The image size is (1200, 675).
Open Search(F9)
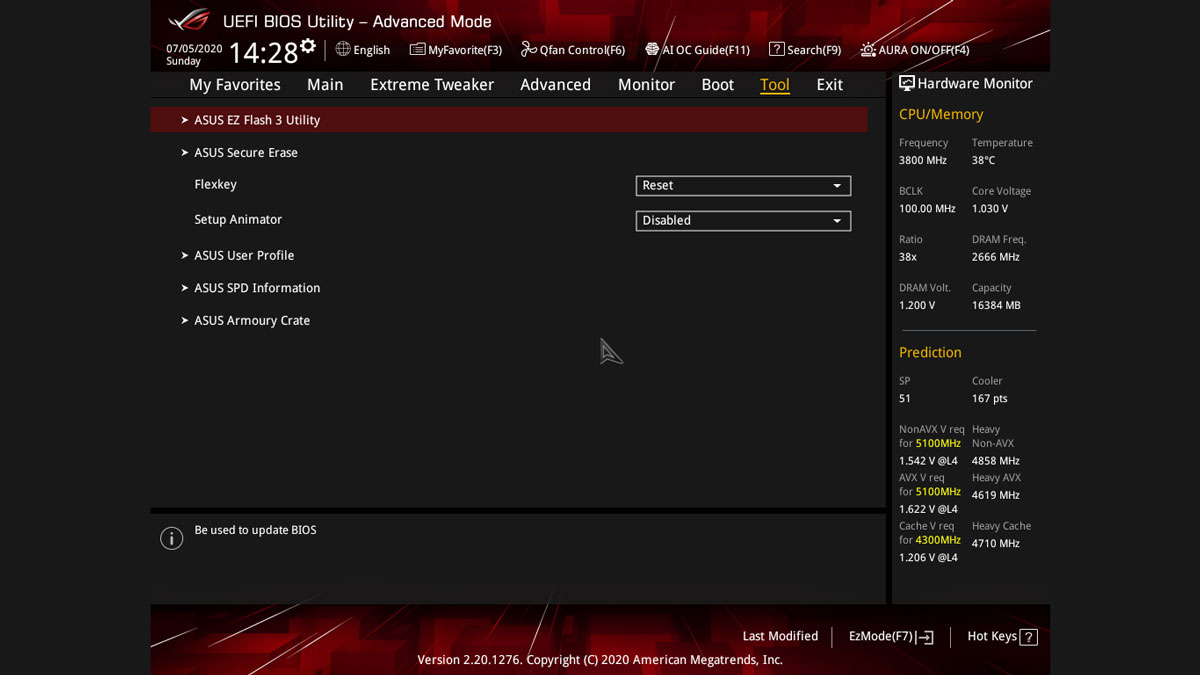(805, 50)
